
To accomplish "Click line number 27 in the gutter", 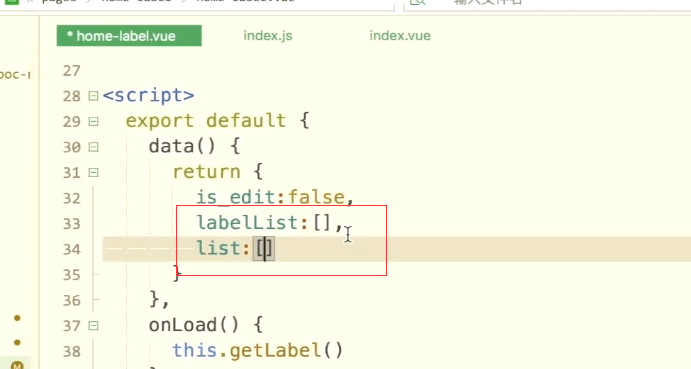I will click(71, 71).
